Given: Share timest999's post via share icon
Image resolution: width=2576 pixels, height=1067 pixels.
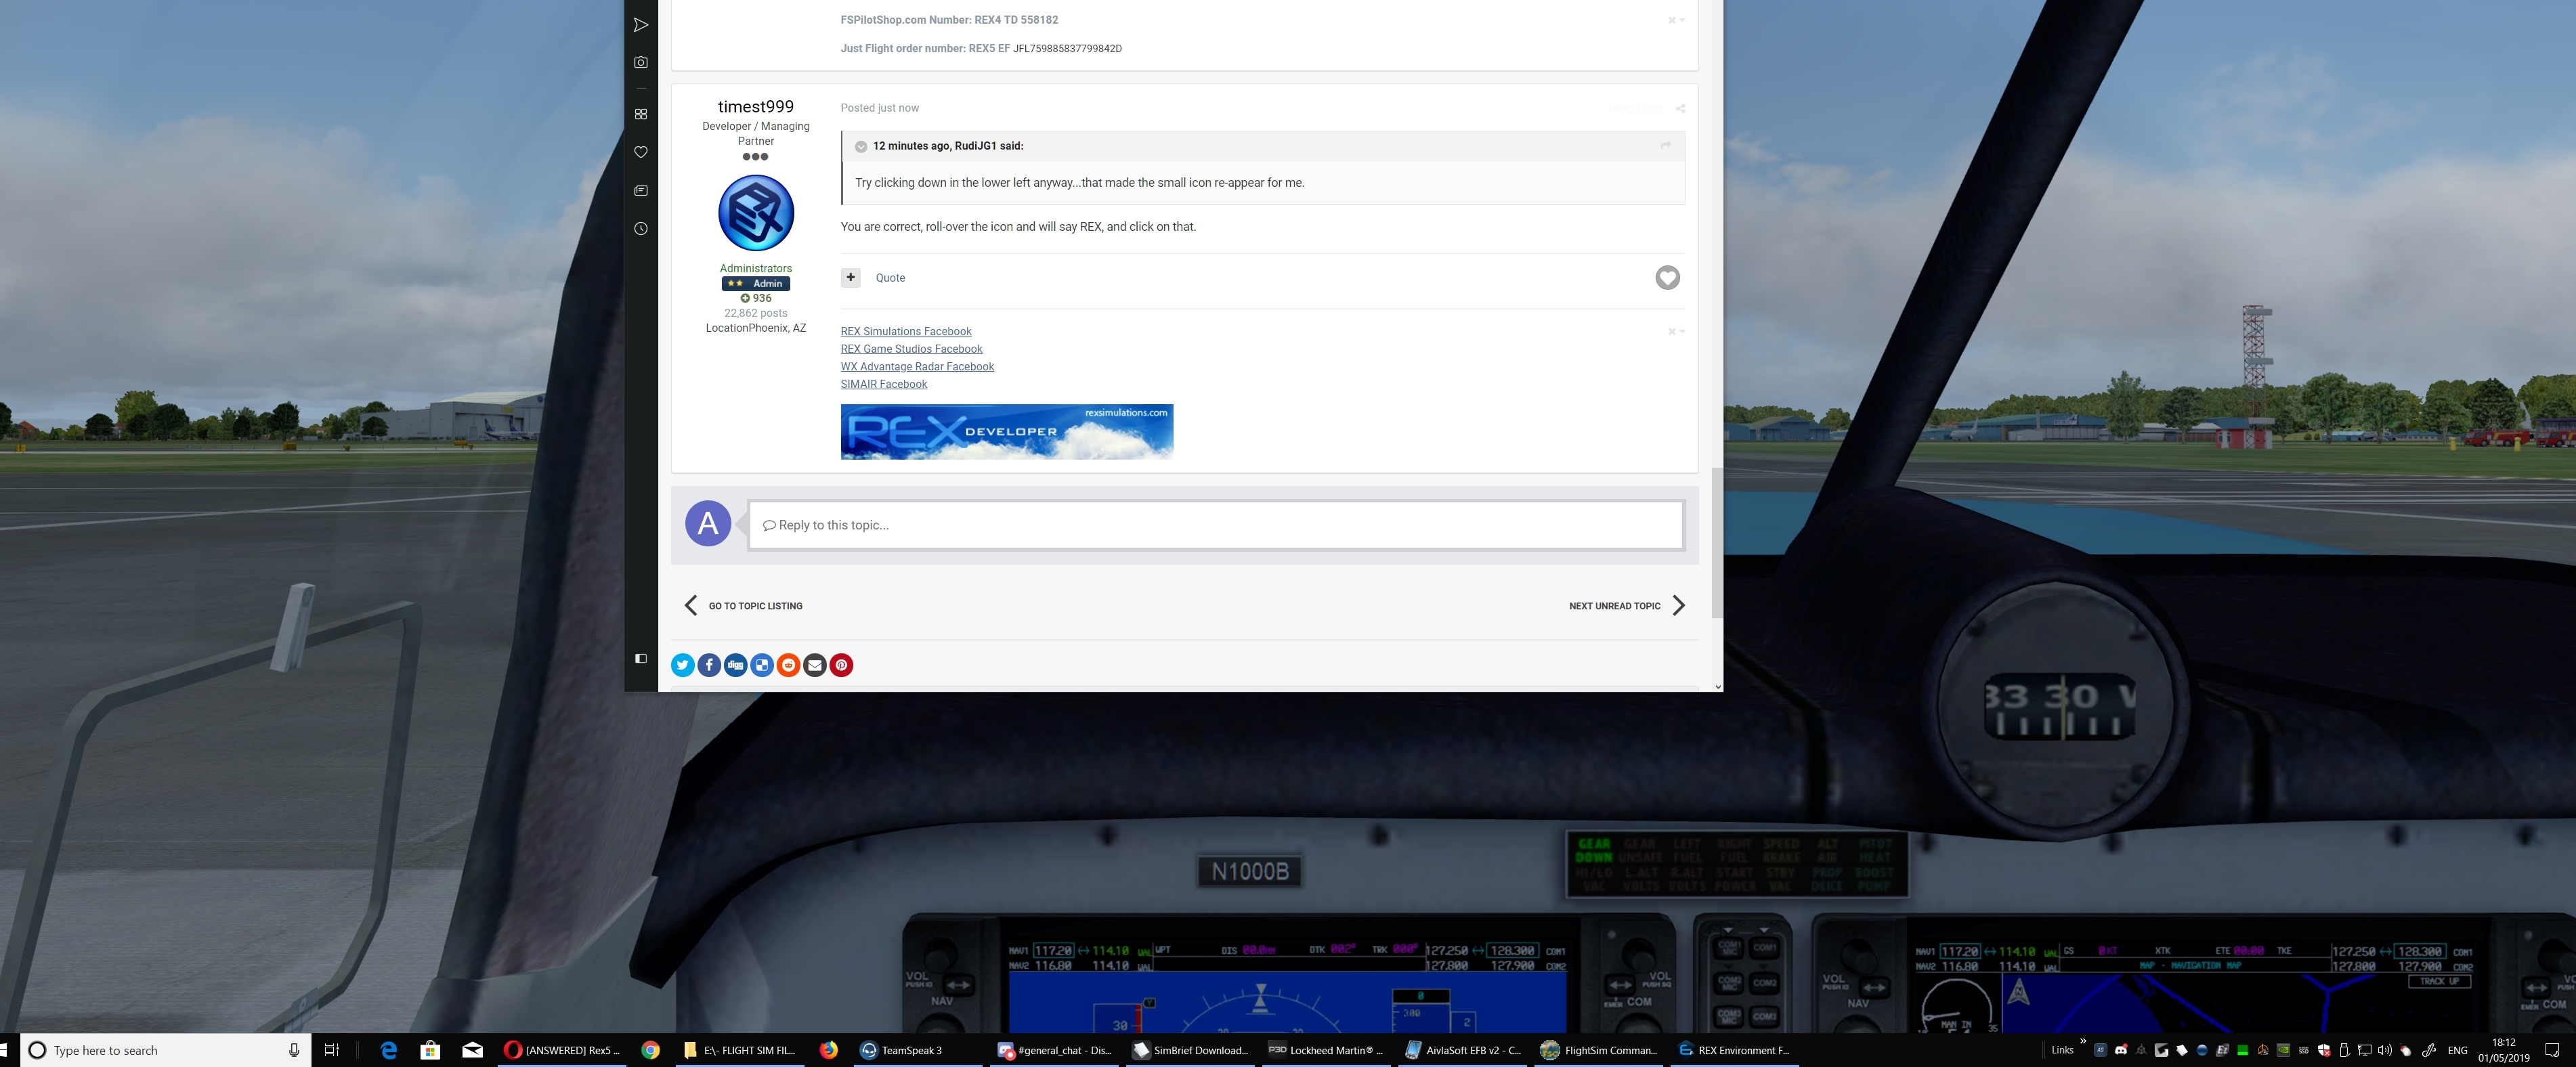Looking at the screenshot, I should click(1680, 108).
